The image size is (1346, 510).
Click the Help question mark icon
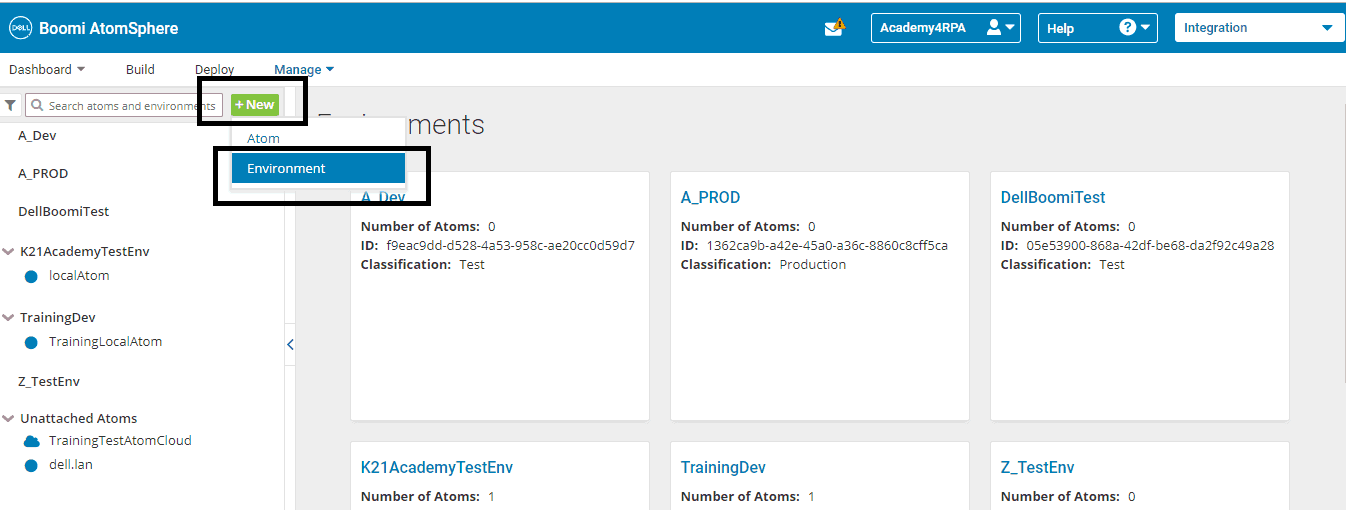(x=1128, y=28)
